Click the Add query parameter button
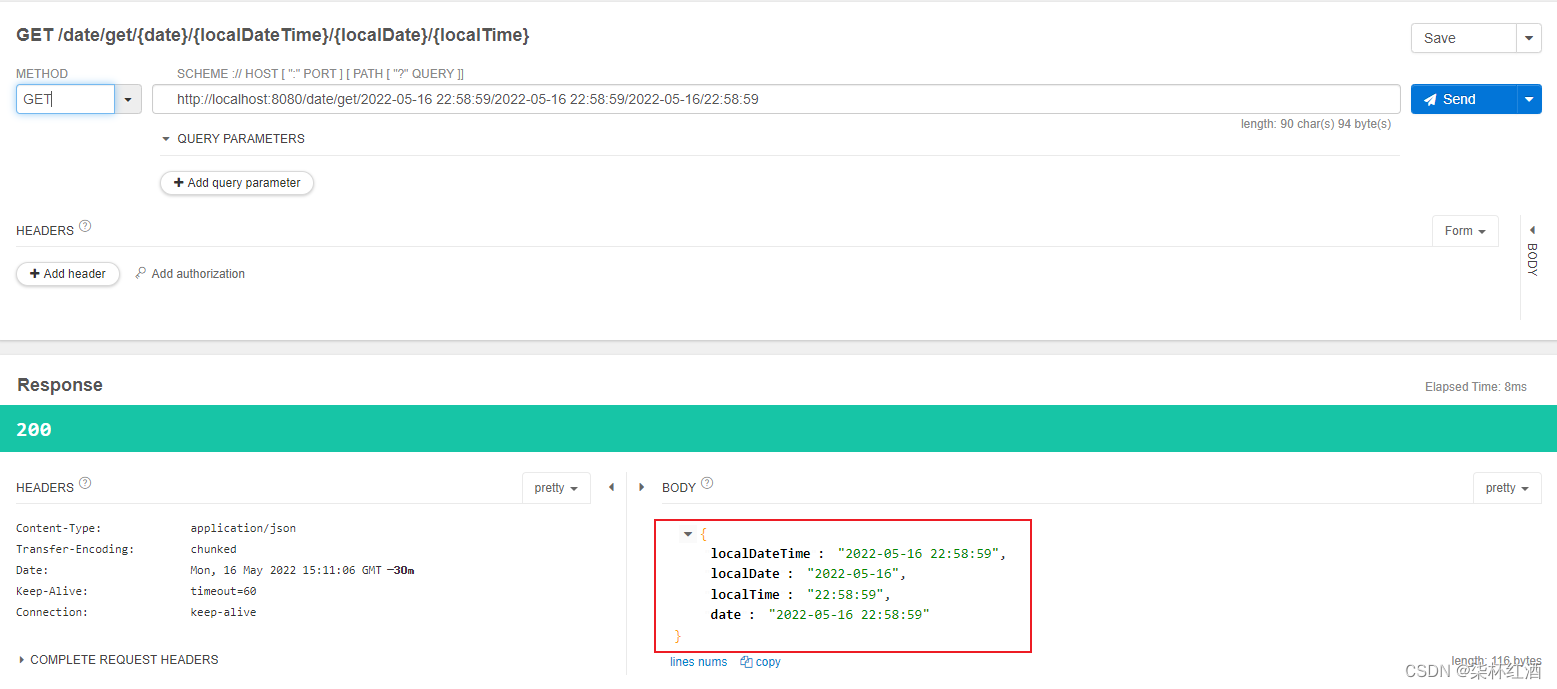 (x=236, y=183)
